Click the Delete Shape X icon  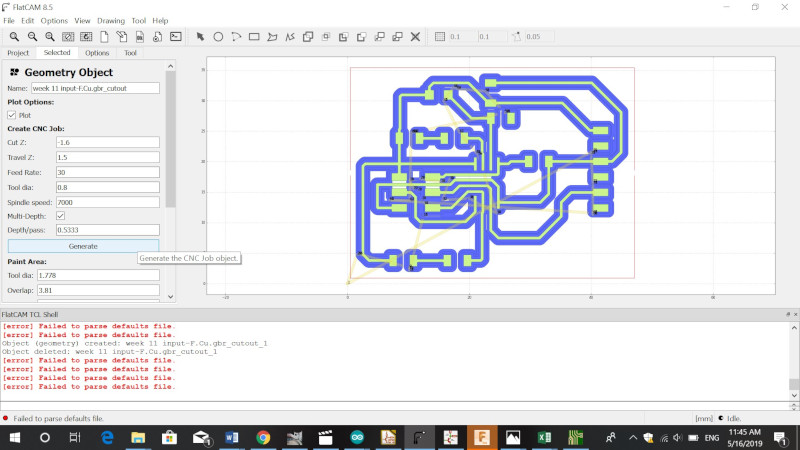pyautogui.click(x=415, y=37)
